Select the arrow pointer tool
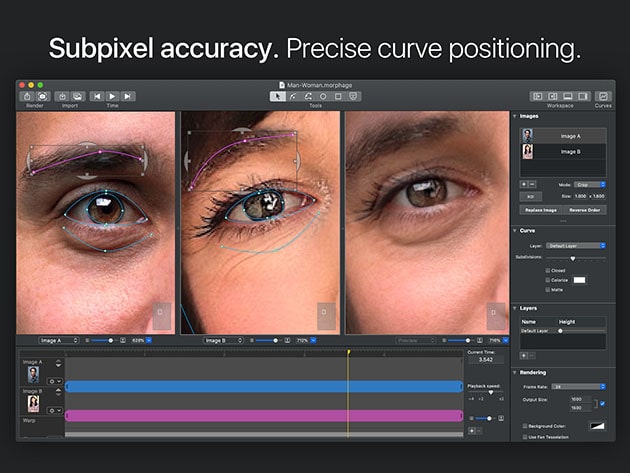630x473 pixels. [x=278, y=96]
